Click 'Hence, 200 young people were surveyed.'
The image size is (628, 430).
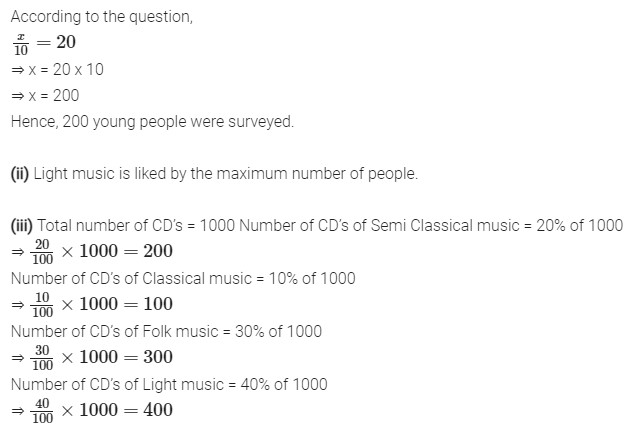pos(152,122)
